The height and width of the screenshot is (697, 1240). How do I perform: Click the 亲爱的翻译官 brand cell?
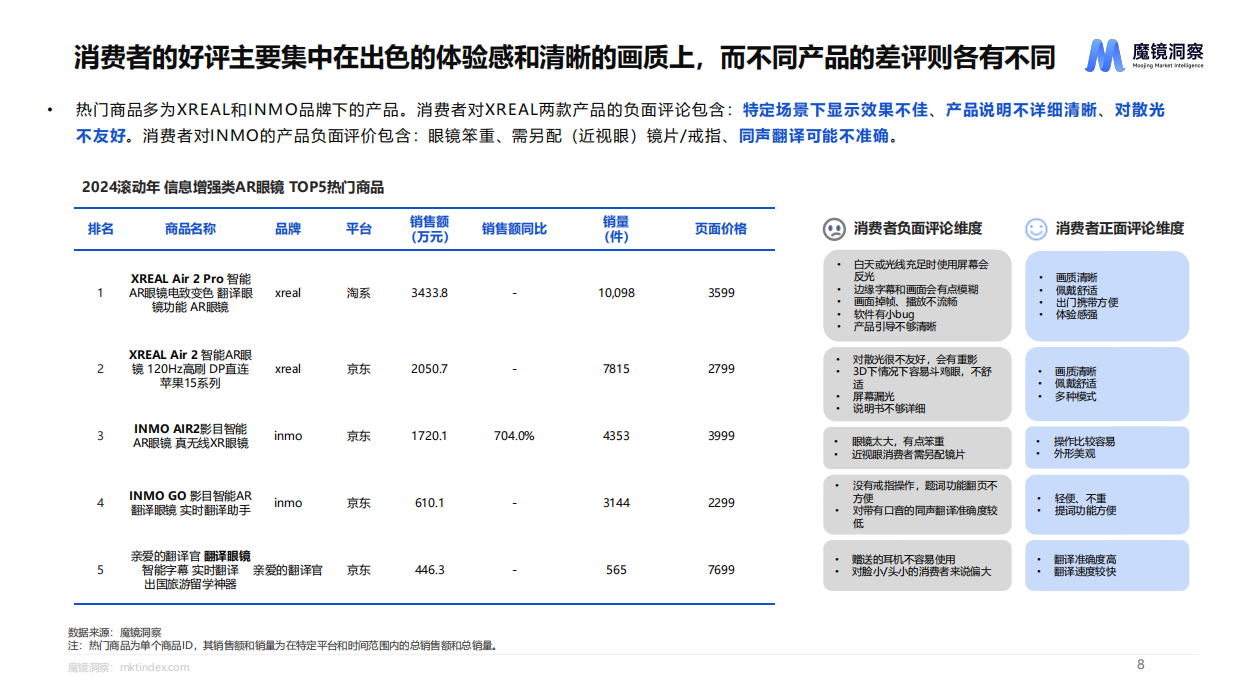pyautogui.click(x=288, y=570)
